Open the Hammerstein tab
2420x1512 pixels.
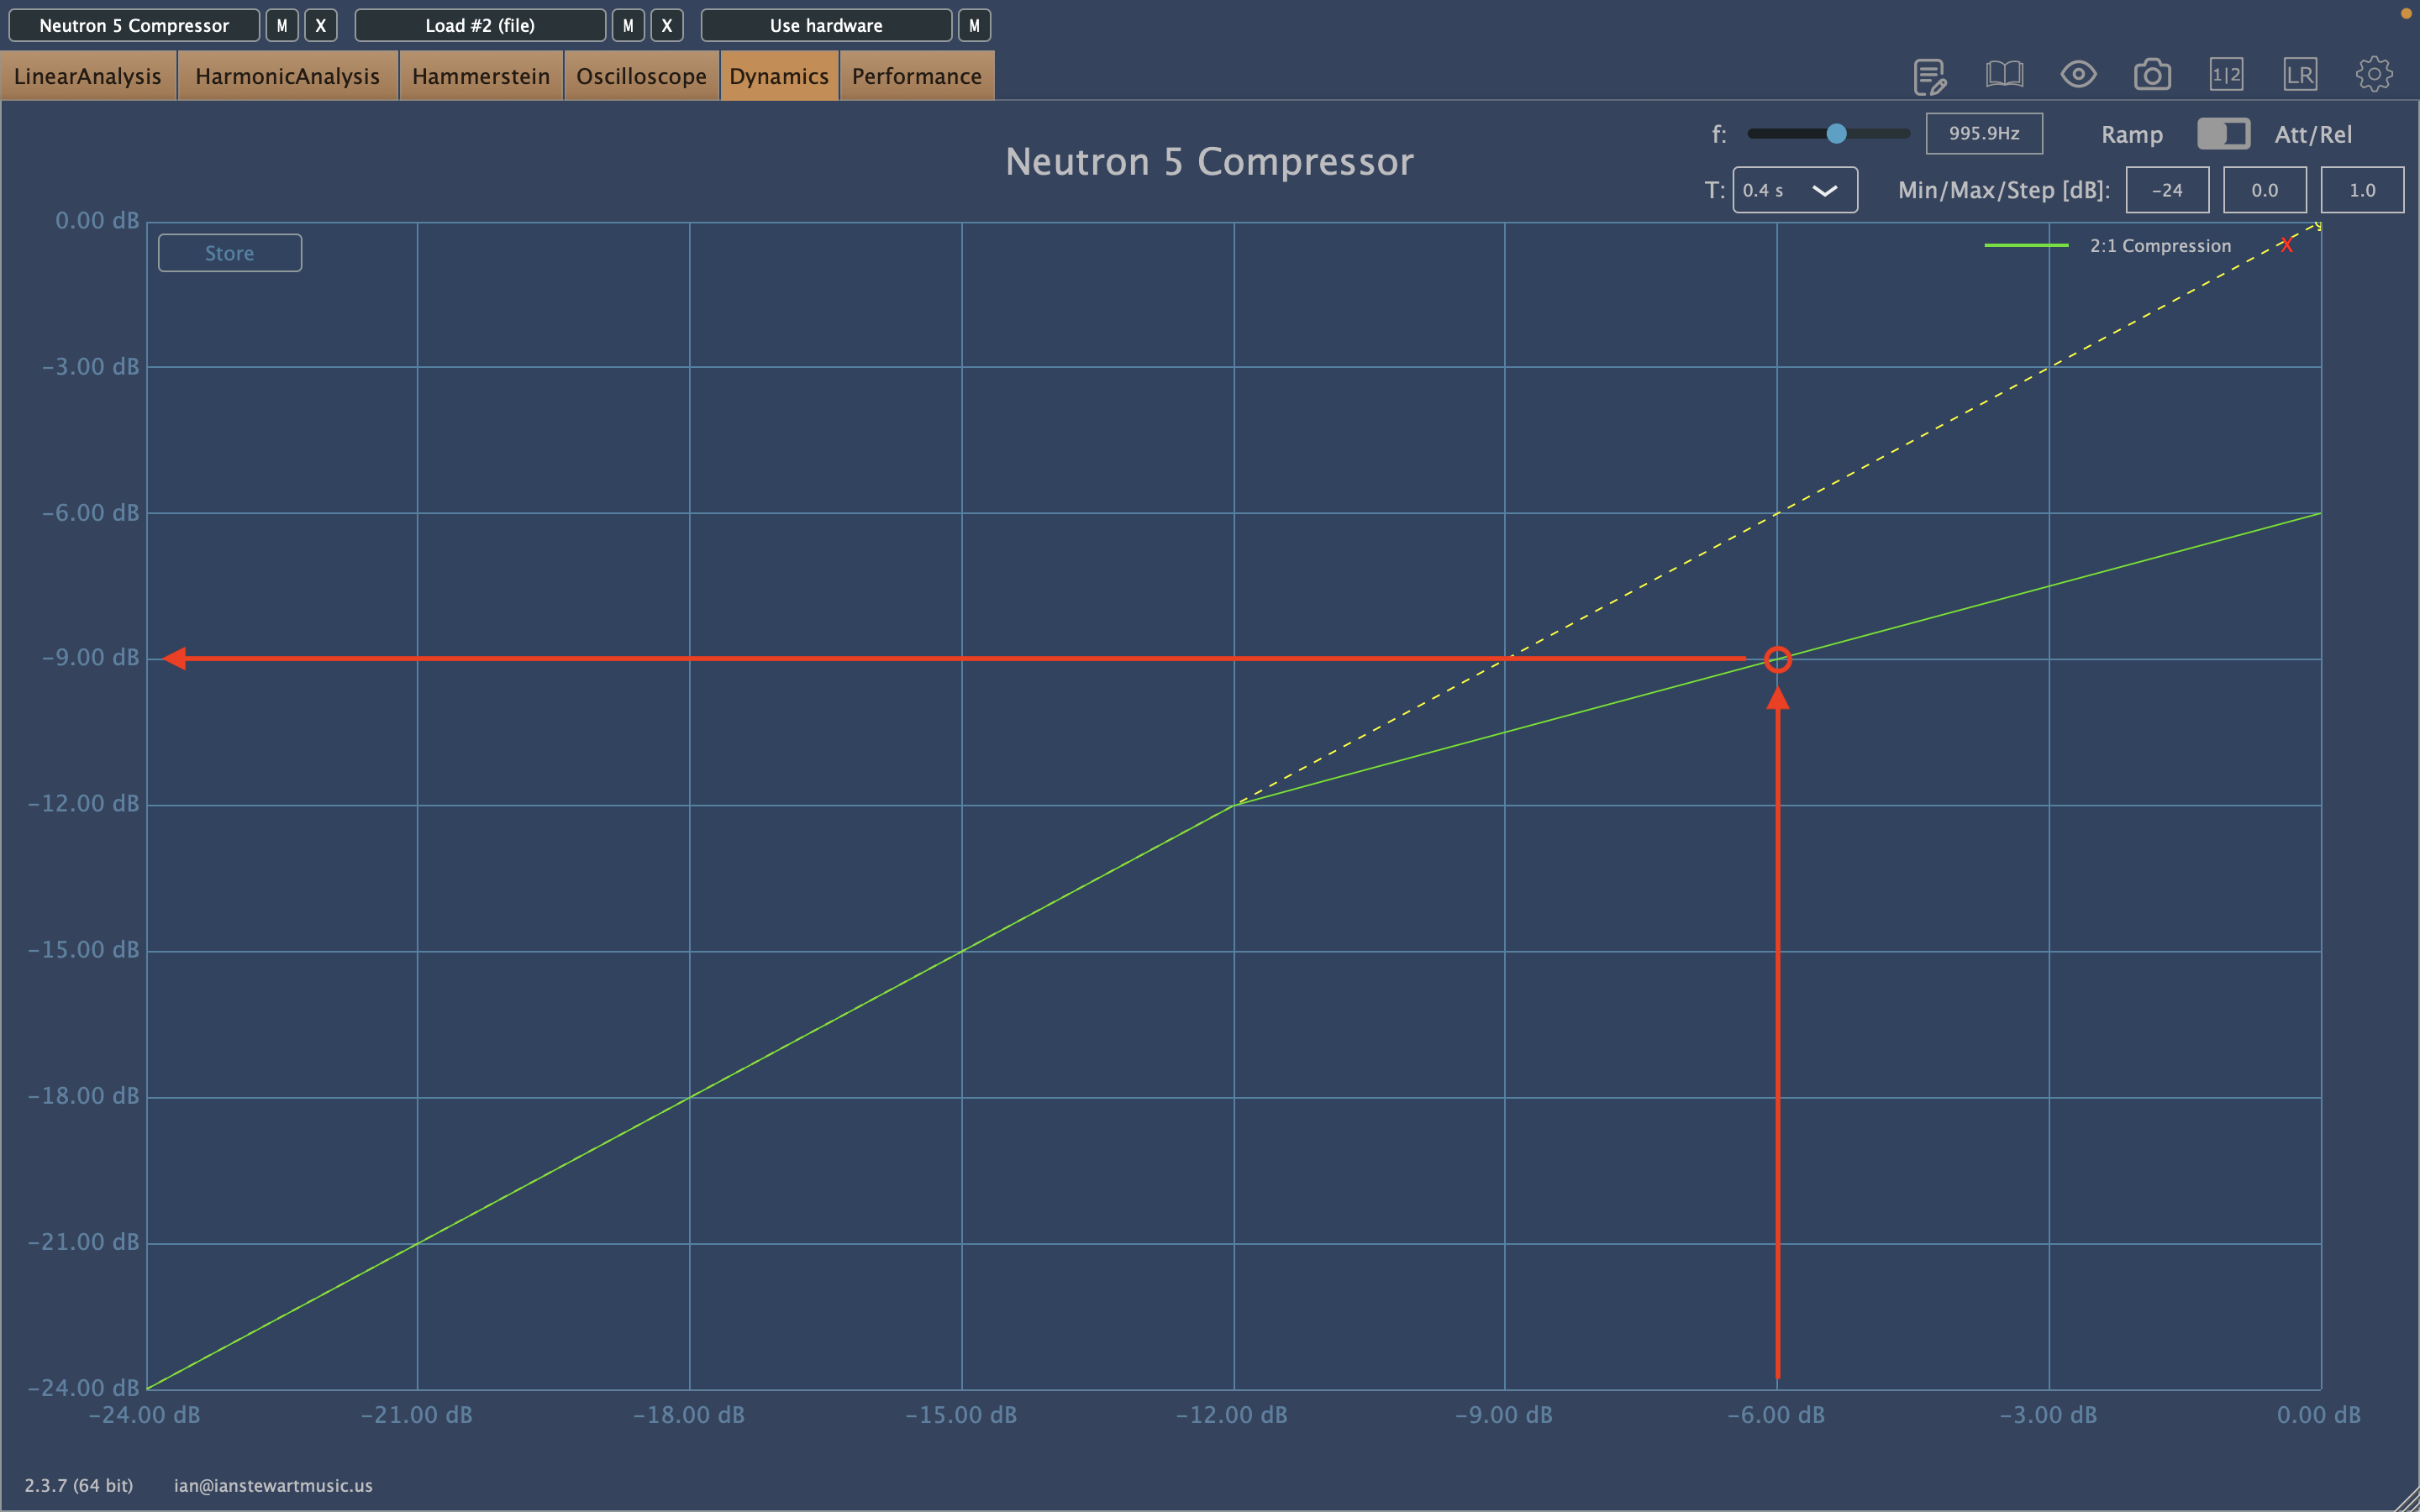pyautogui.click(x=481, y=76)
